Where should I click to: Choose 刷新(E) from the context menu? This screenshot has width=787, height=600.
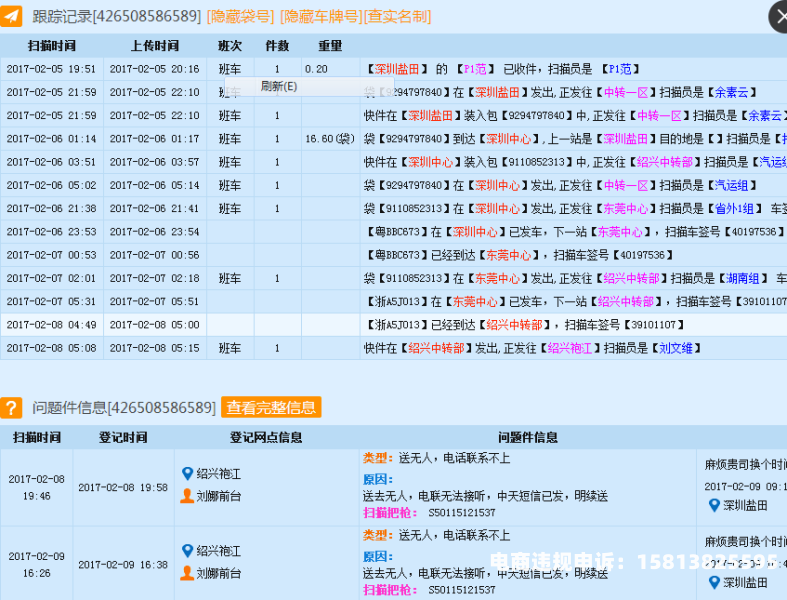click(x=279, y=87)
